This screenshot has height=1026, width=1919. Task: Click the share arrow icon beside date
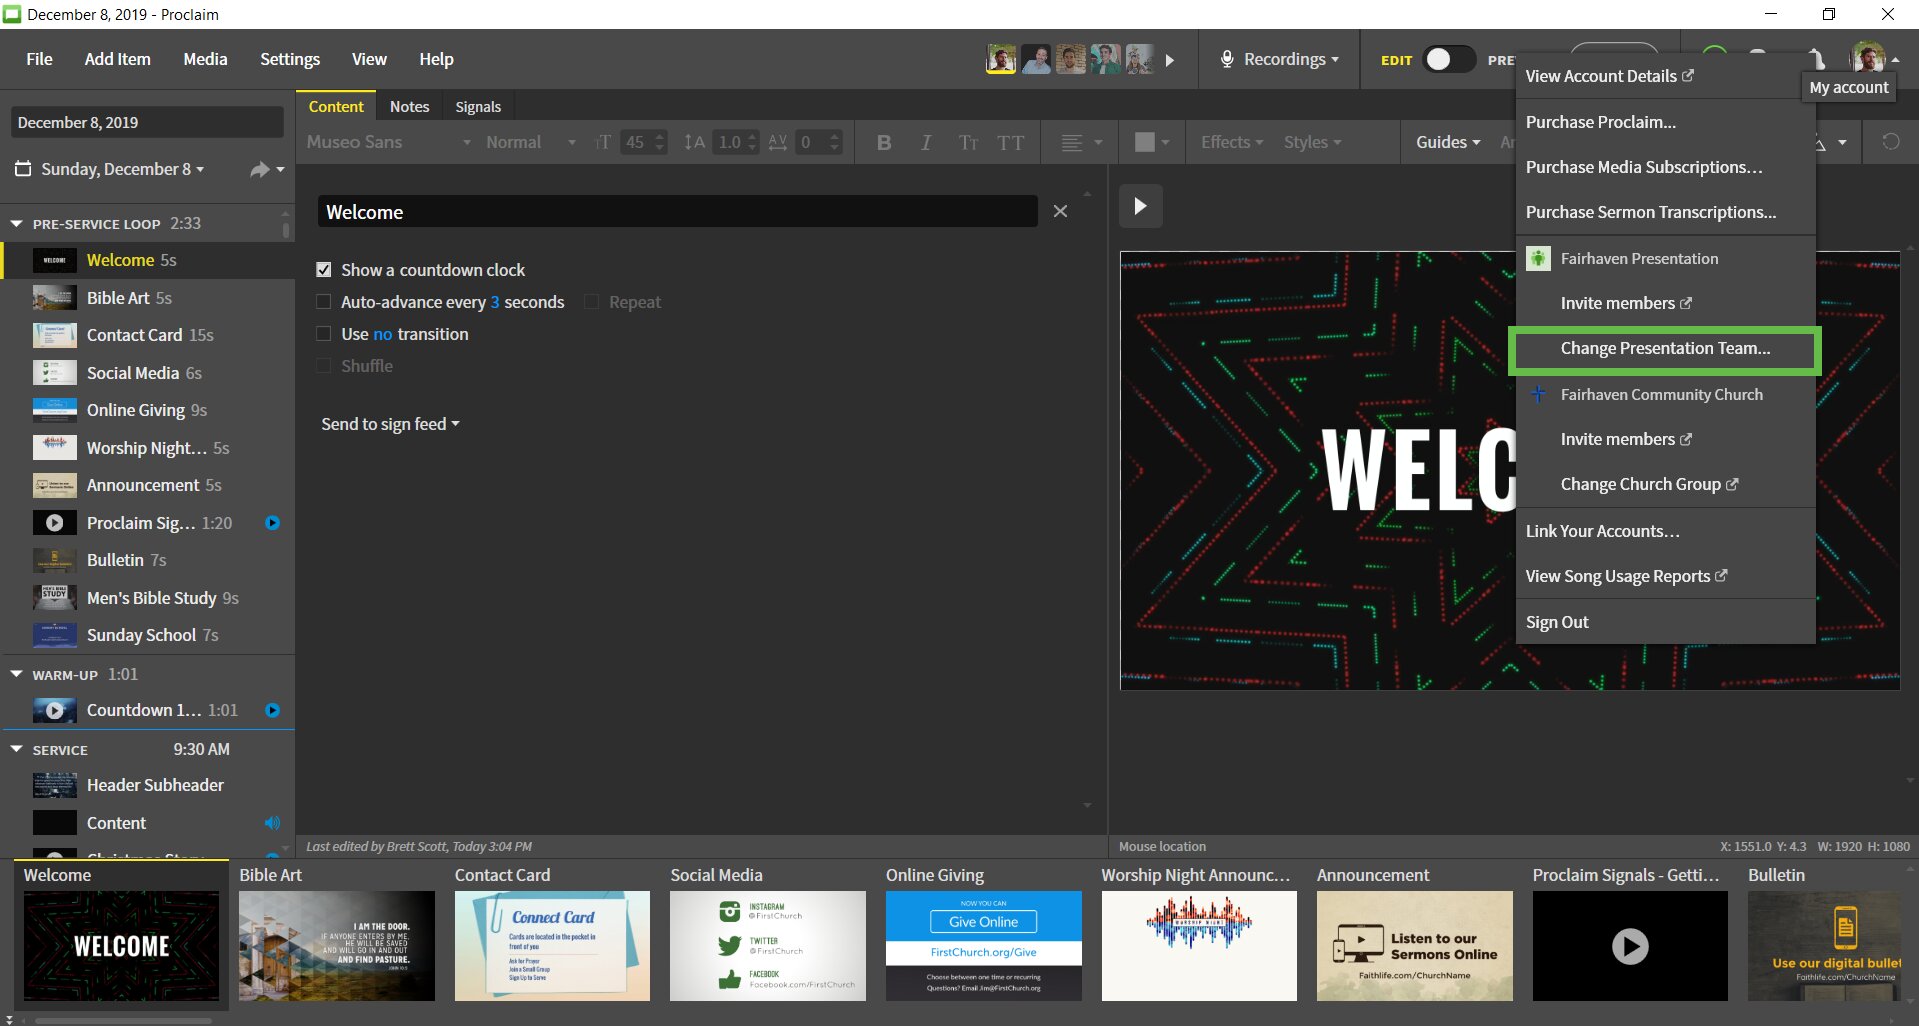click(x=260, y=170)
